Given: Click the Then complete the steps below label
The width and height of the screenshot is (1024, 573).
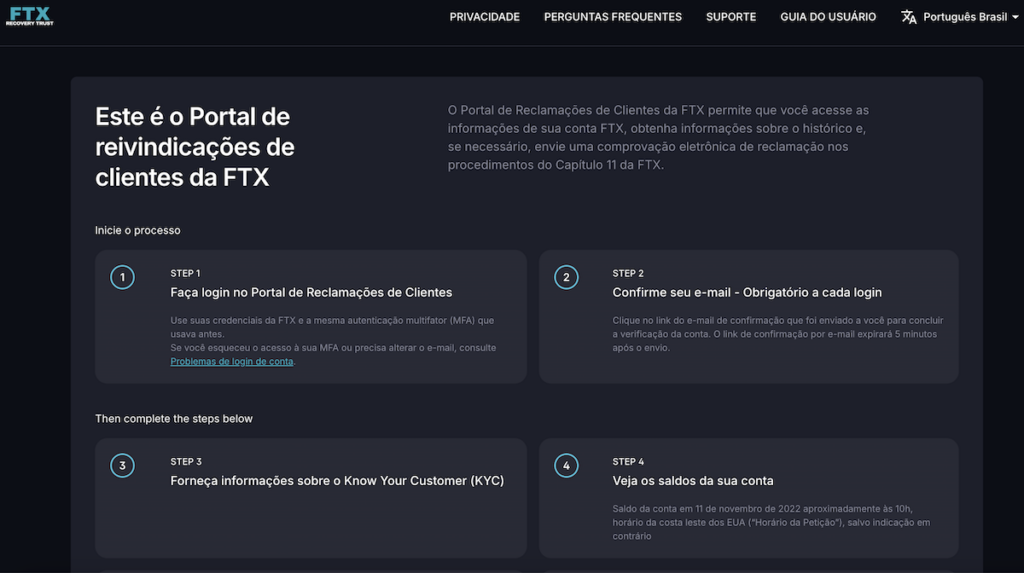Looking at the screenshot, I should 174,418.
